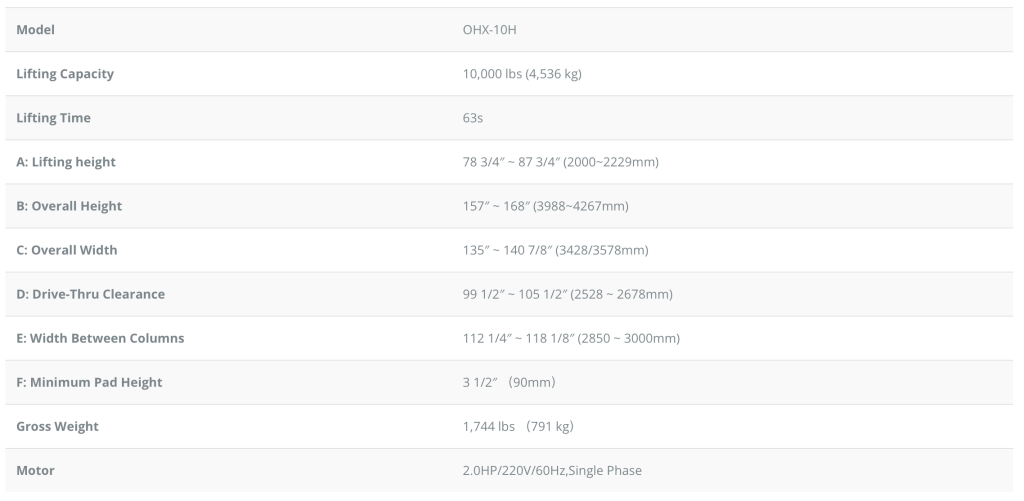The height and width of the screenshot is (501, 1024).
Task: Click the Motor row label
Action: coord(35,470)
